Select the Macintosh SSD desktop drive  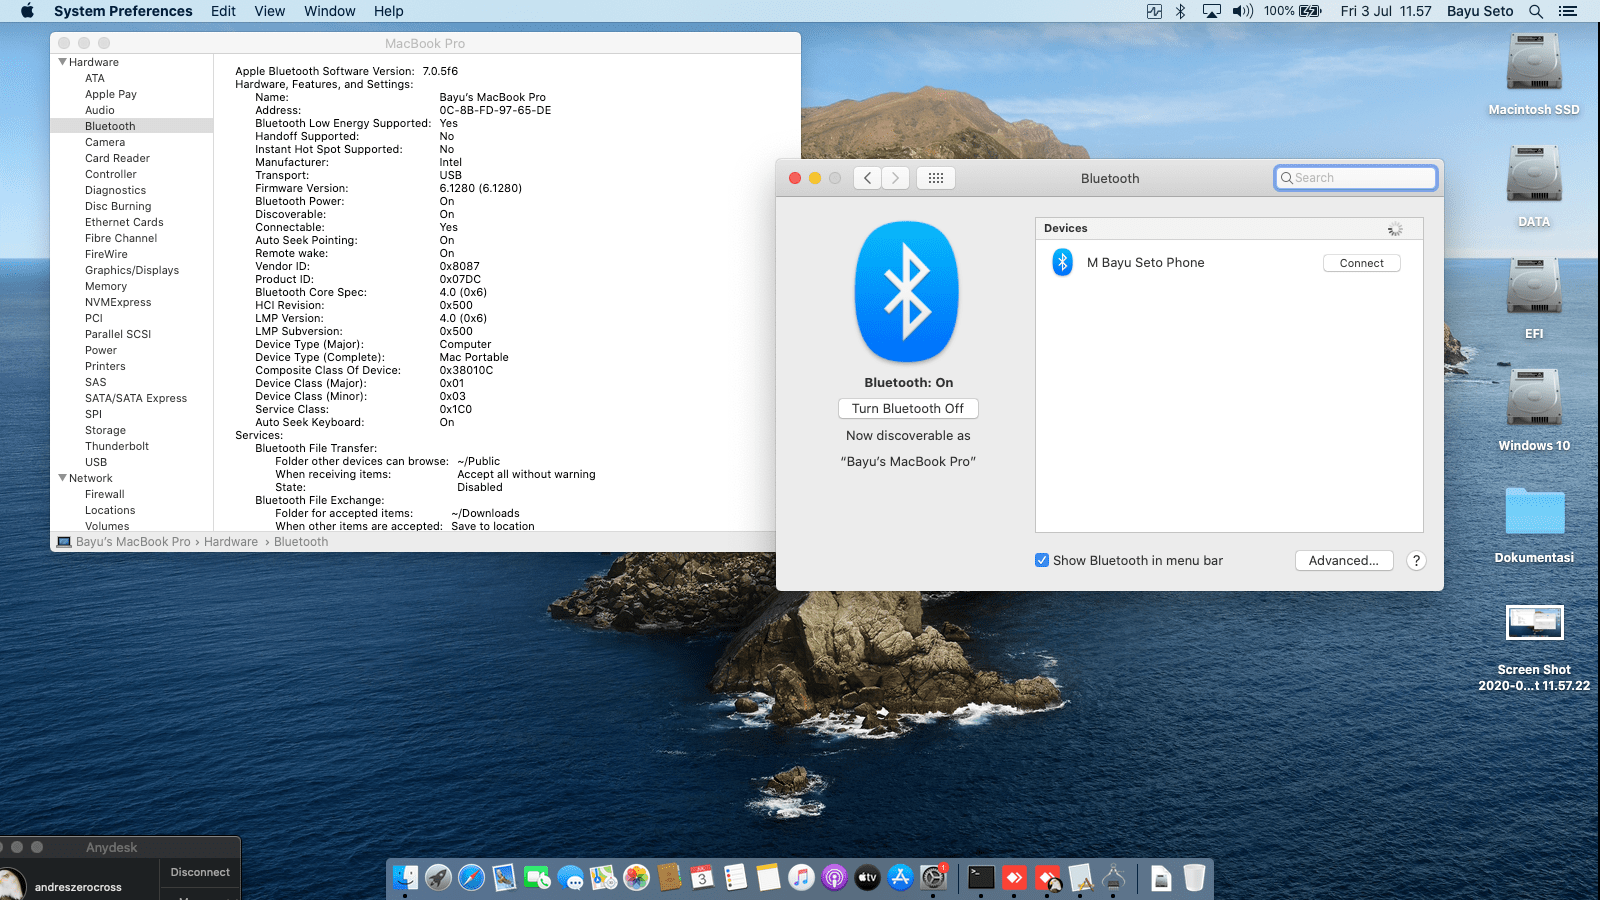click(1534, 74)
